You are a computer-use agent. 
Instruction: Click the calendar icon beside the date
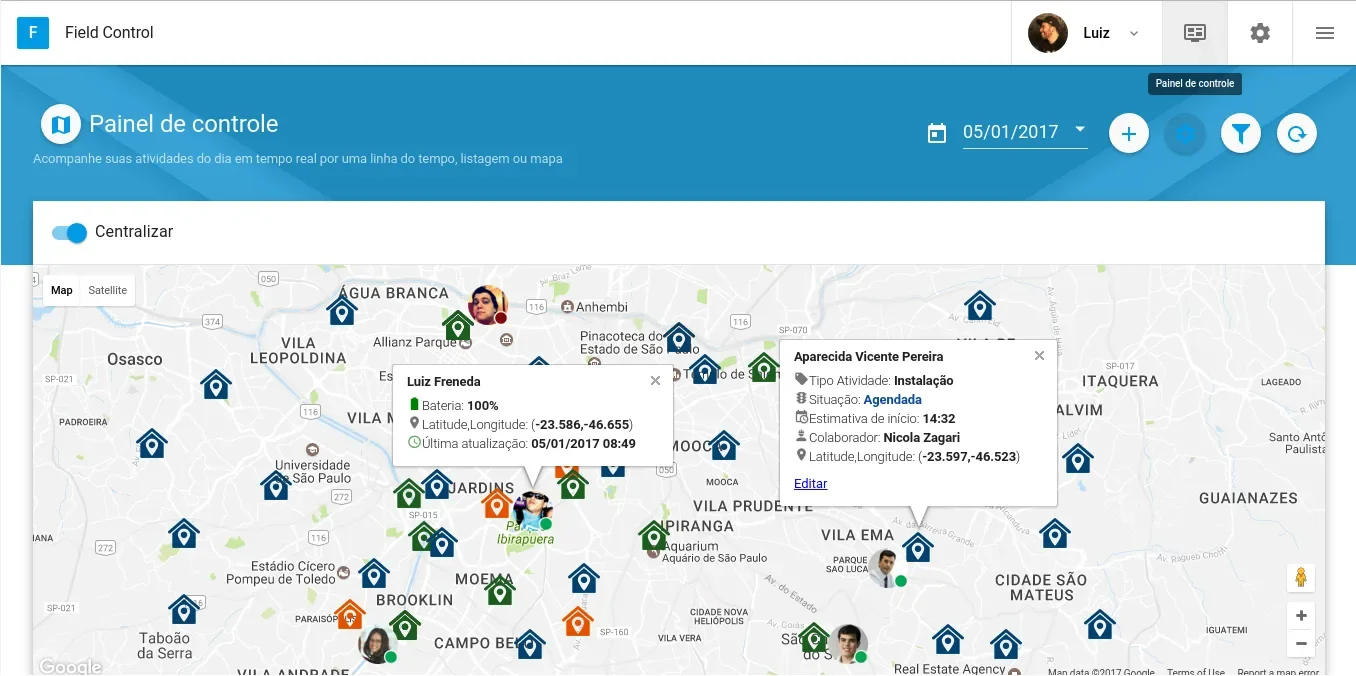pos(937,133)
